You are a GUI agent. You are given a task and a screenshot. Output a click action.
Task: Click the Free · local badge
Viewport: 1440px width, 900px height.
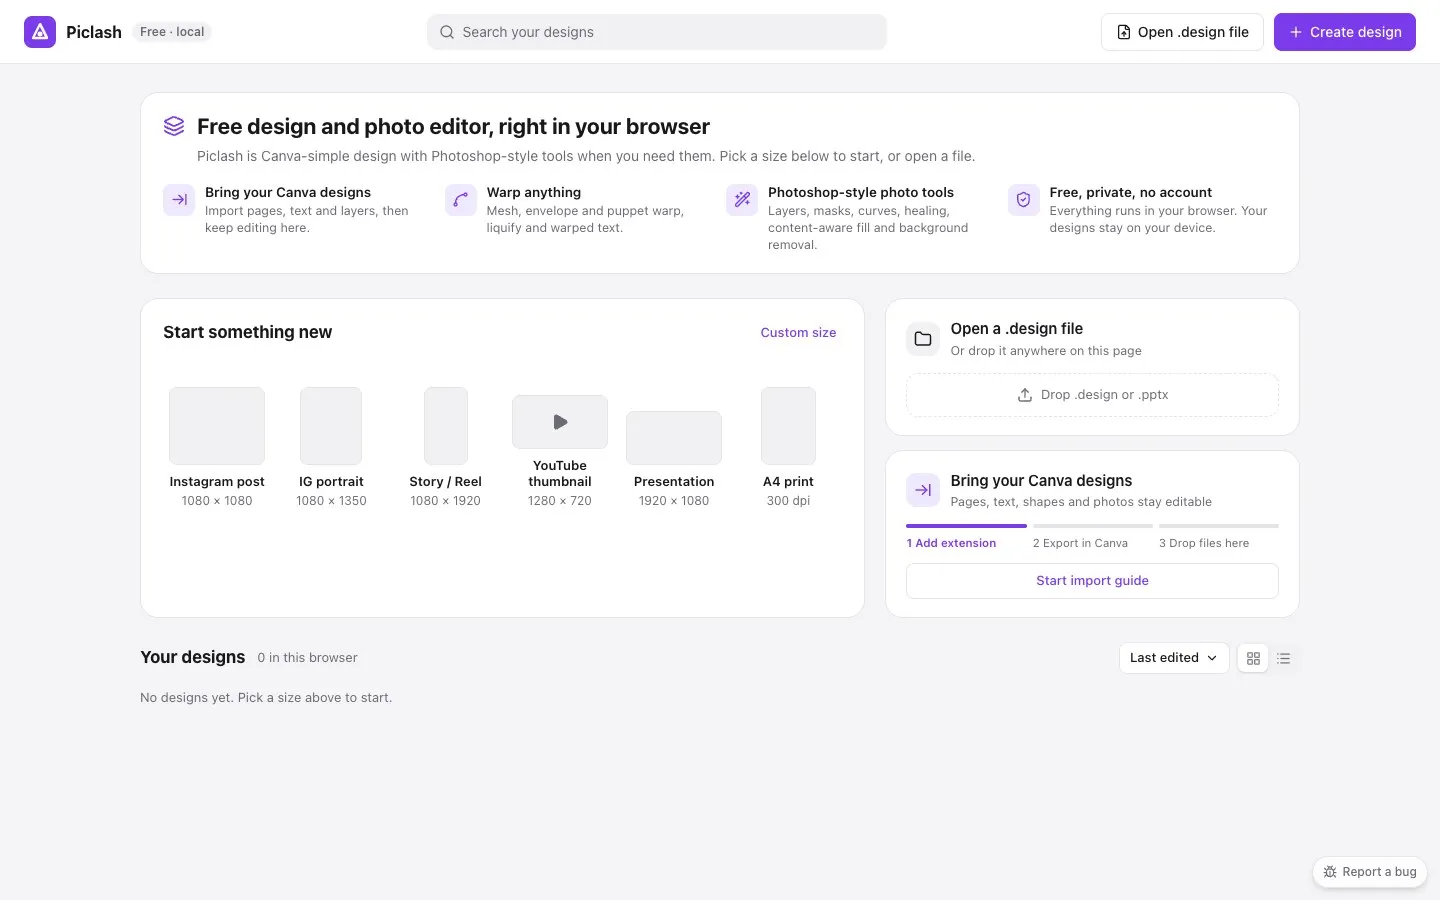pyautogui.click(x=172, y=32)
